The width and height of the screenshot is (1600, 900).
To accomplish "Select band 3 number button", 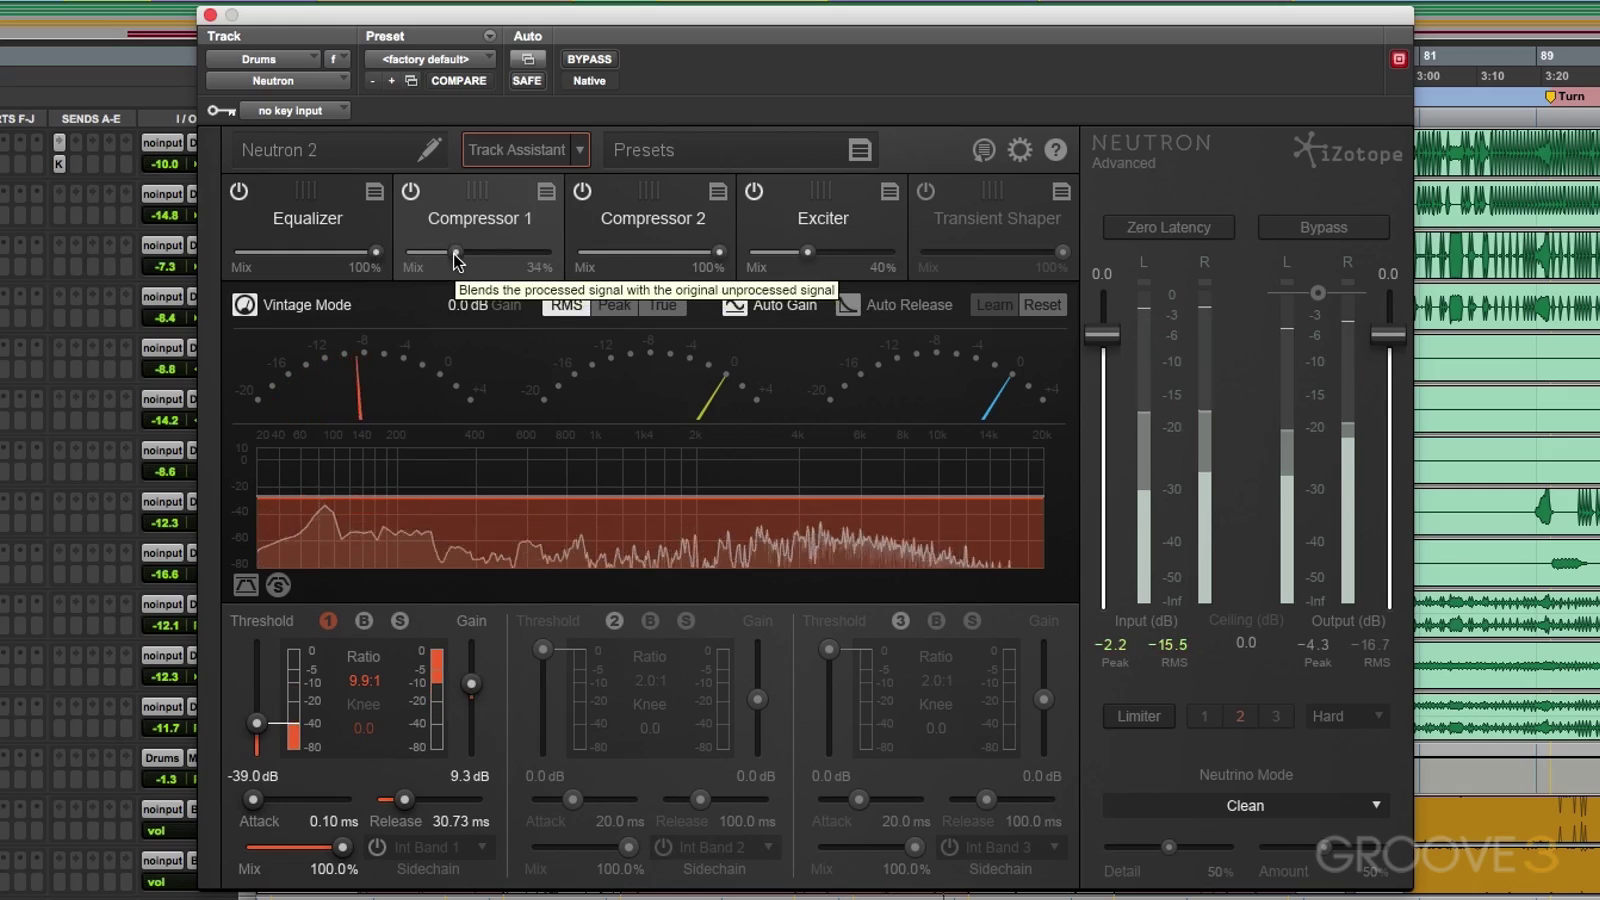I will click(x=900, y=621).
